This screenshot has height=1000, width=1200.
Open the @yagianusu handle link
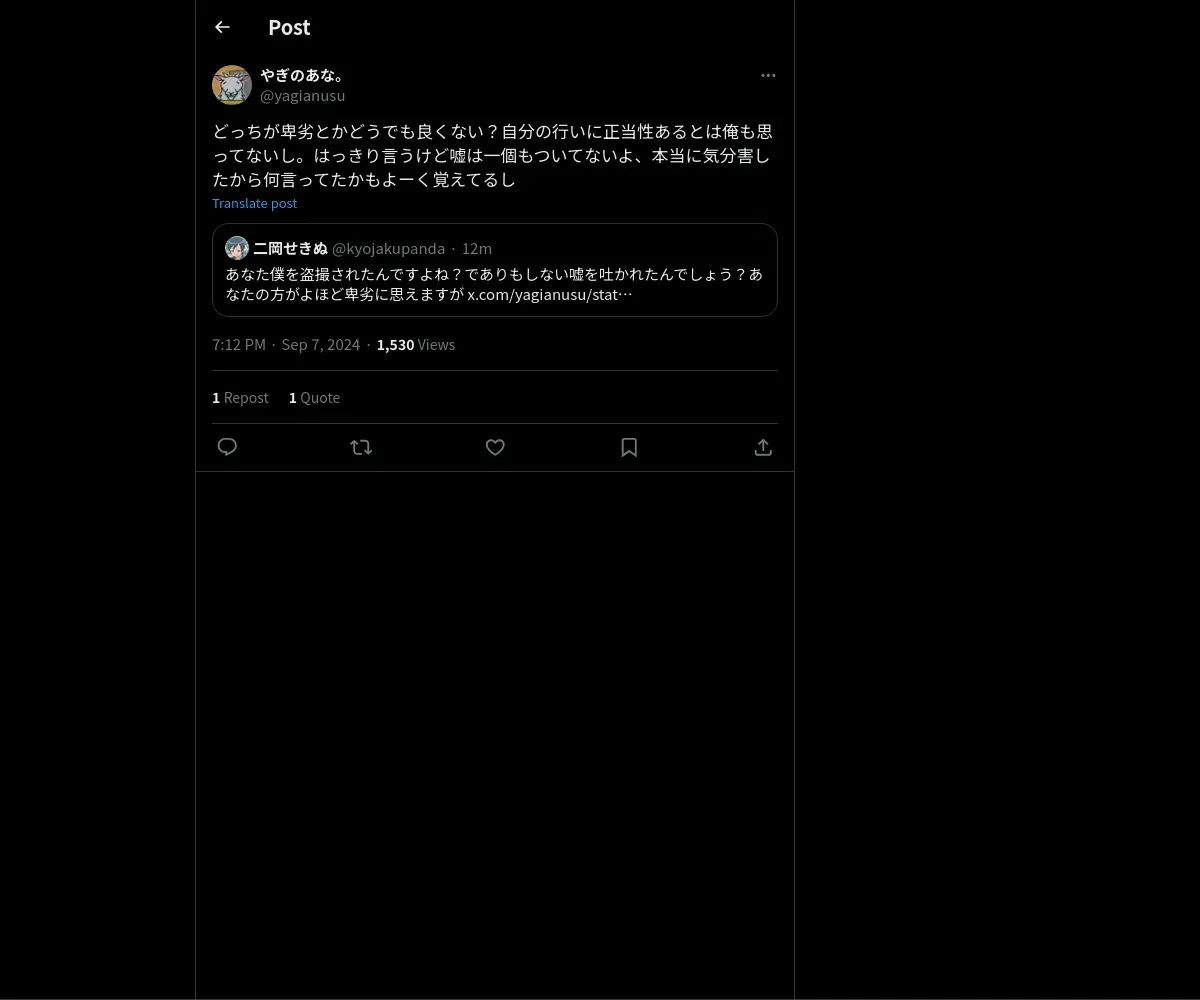coord(303,95)
